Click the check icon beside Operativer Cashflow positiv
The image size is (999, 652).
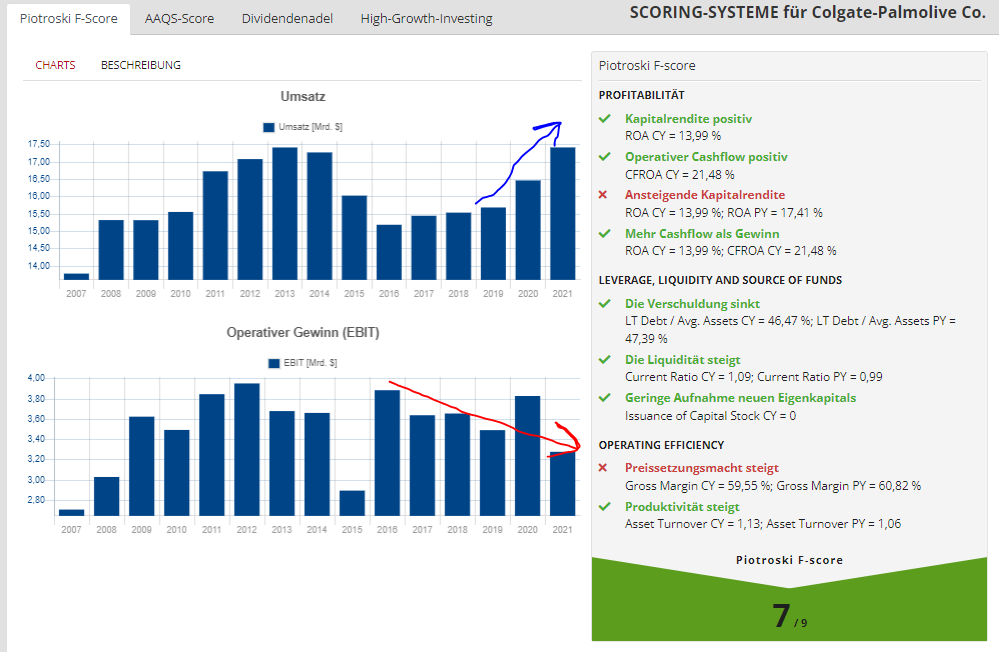tap(605, 157)
